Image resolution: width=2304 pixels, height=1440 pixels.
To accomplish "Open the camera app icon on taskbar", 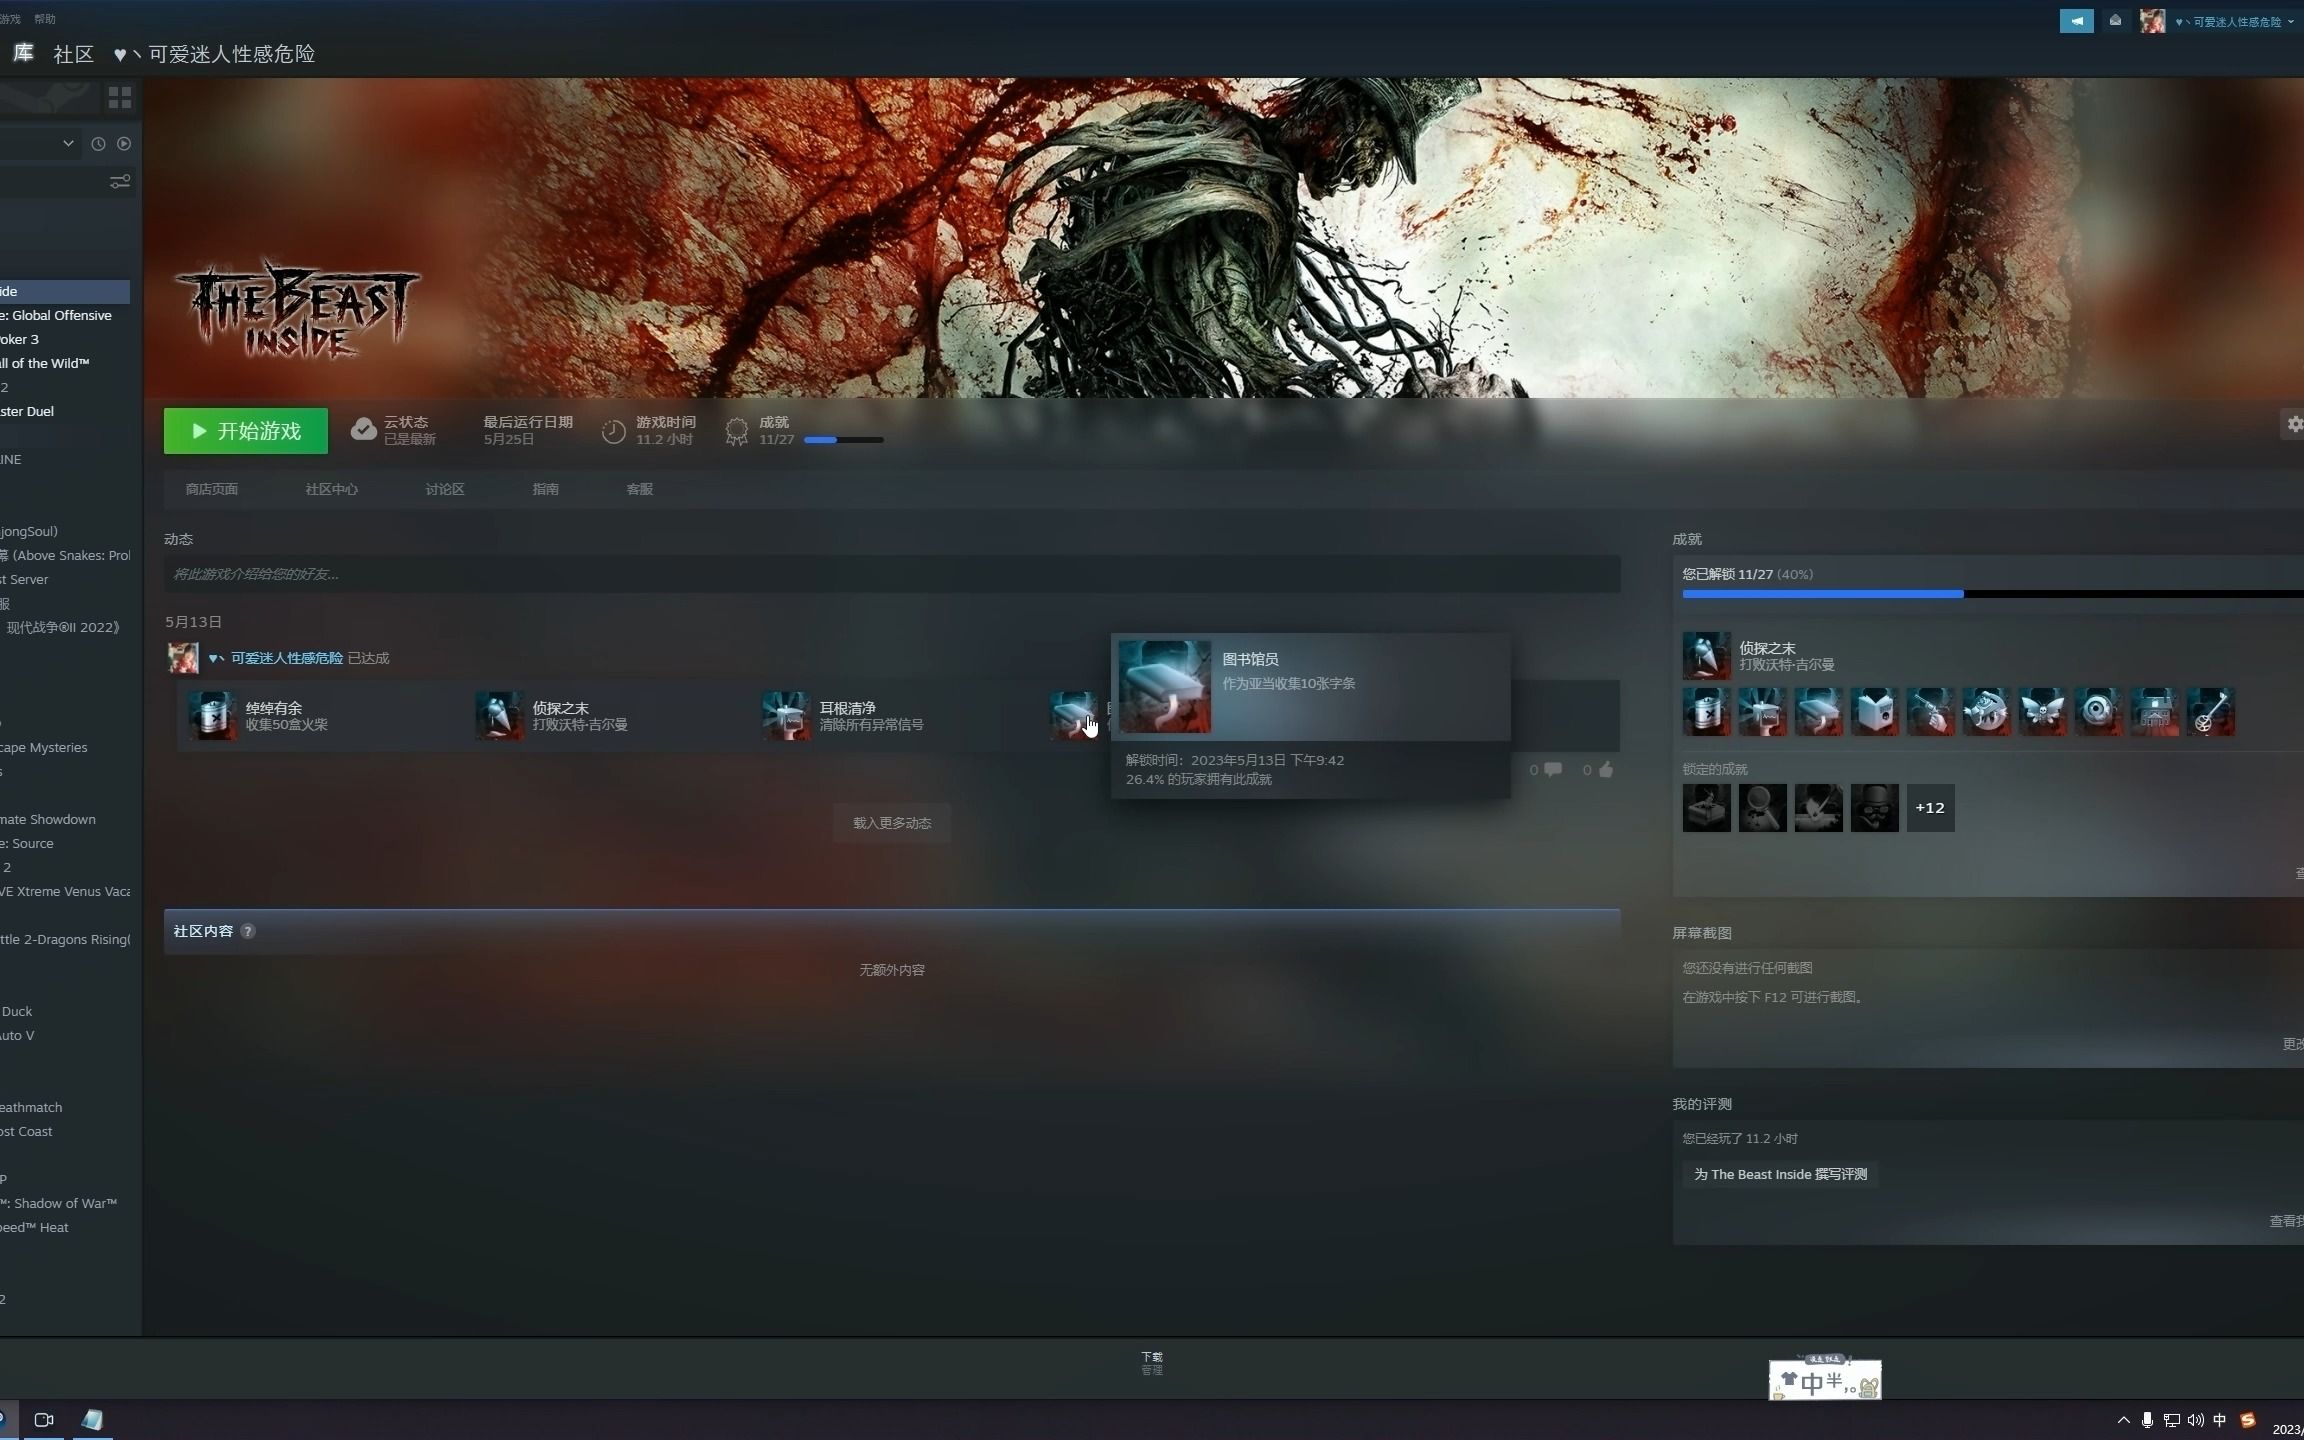I will pyautogui.click(x=44, y=1420).
